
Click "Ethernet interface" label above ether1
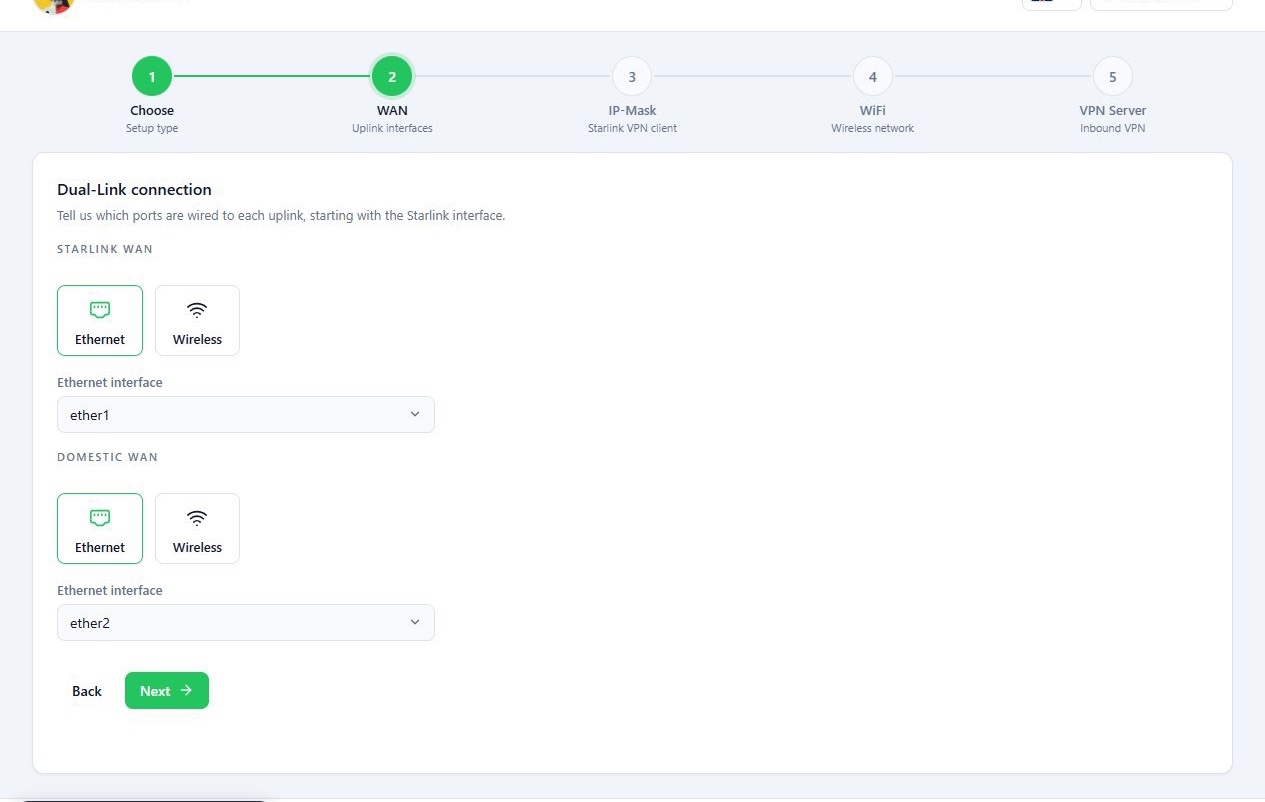(110, 383)
